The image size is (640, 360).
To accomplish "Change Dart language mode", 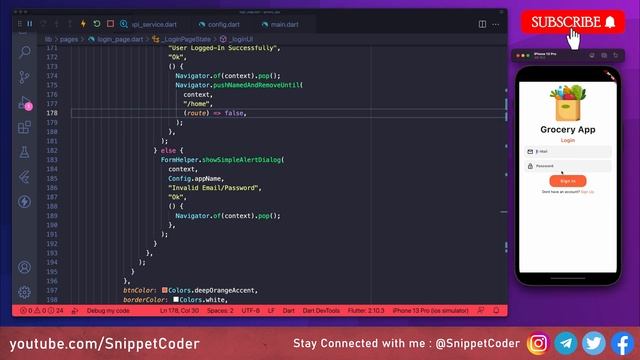I will pos(289,311).
